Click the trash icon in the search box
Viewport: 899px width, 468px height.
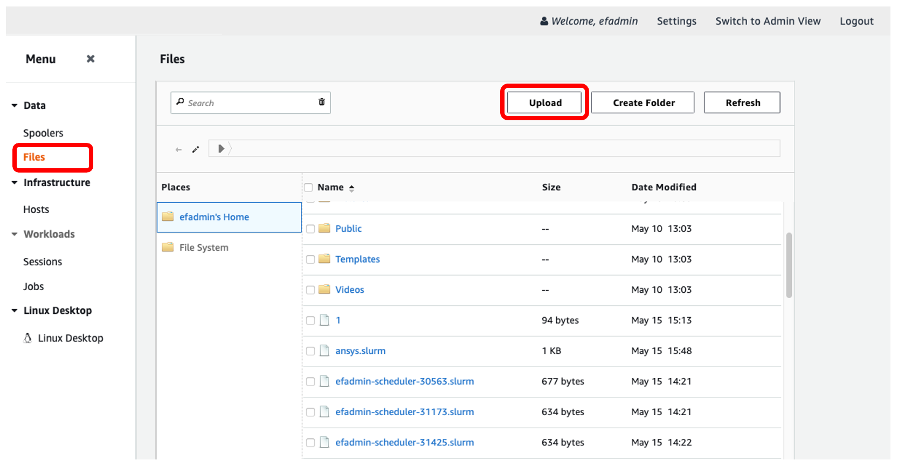pos(321,102)
